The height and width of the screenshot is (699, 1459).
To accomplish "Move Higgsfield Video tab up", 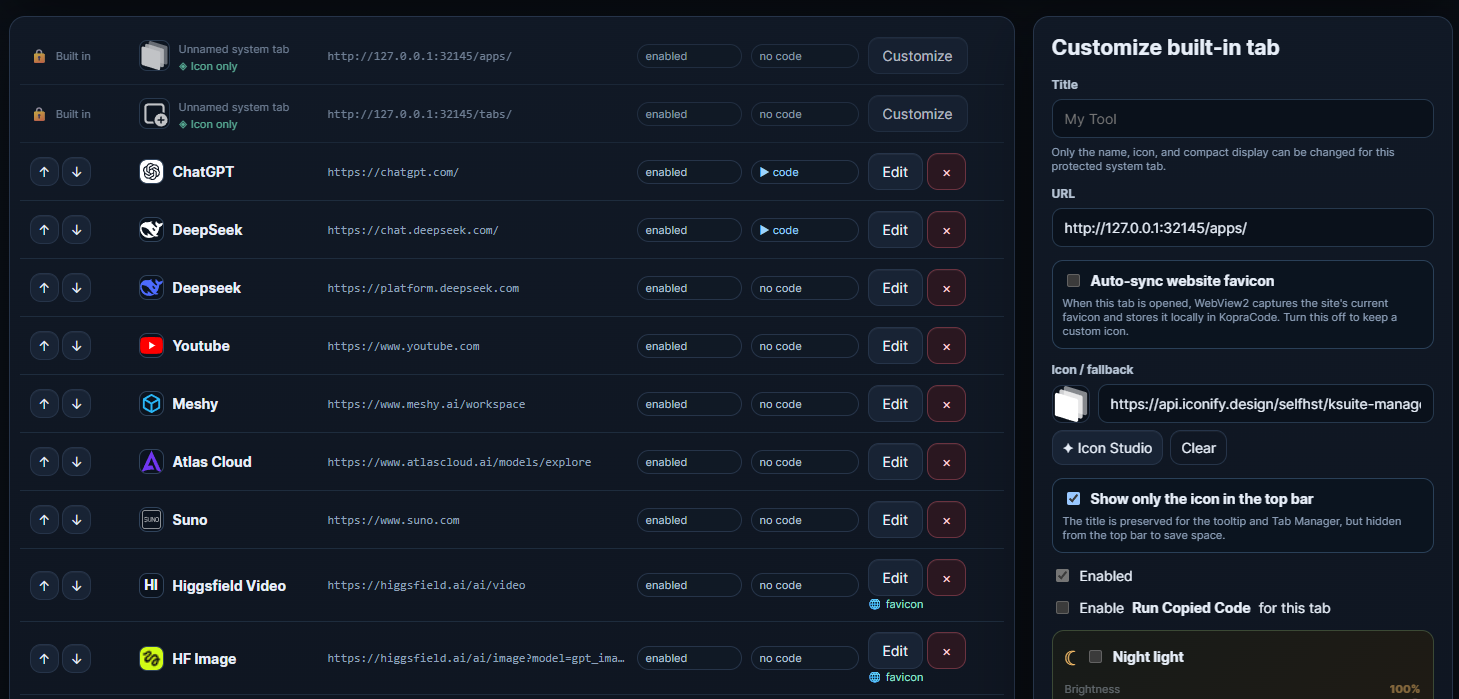I will (x=44, y=585).
